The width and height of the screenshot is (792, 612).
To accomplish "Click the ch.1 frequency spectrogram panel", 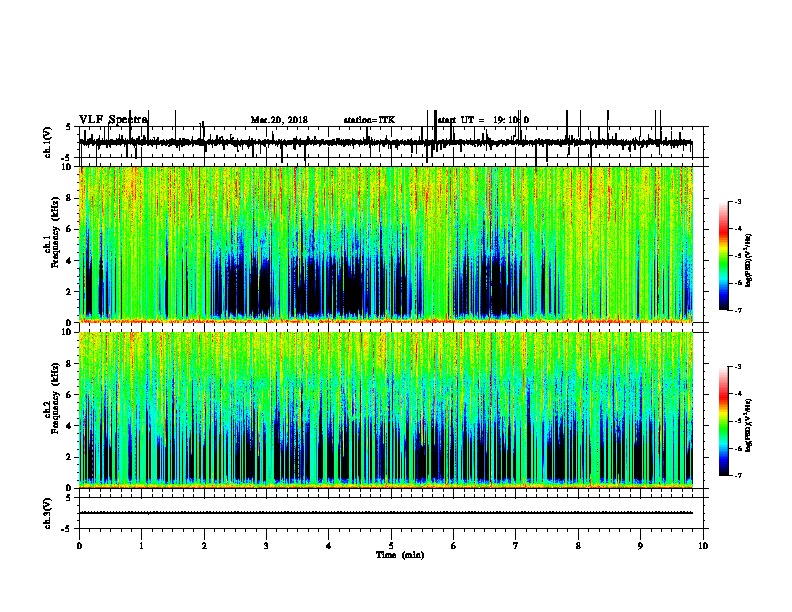I will [386, 244].
